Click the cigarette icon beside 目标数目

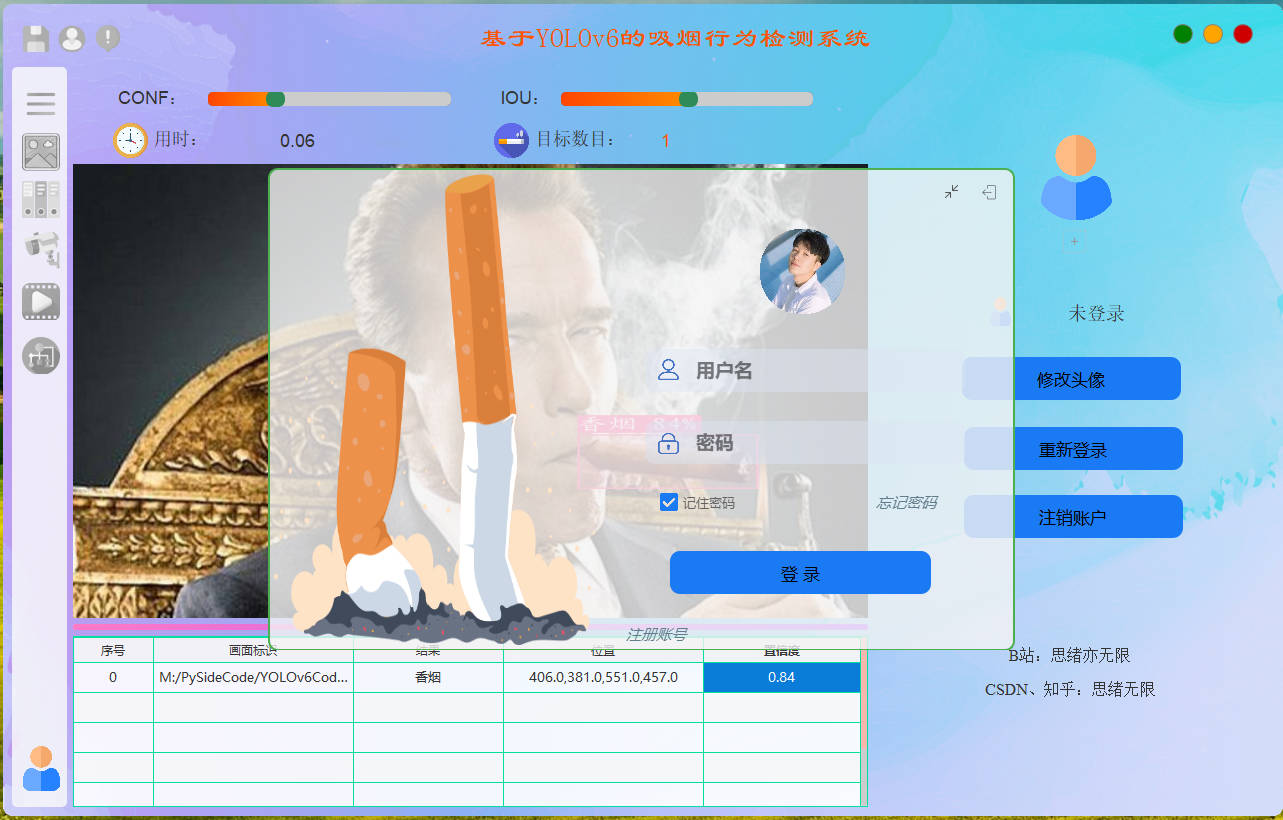click(x=512, y=140)
